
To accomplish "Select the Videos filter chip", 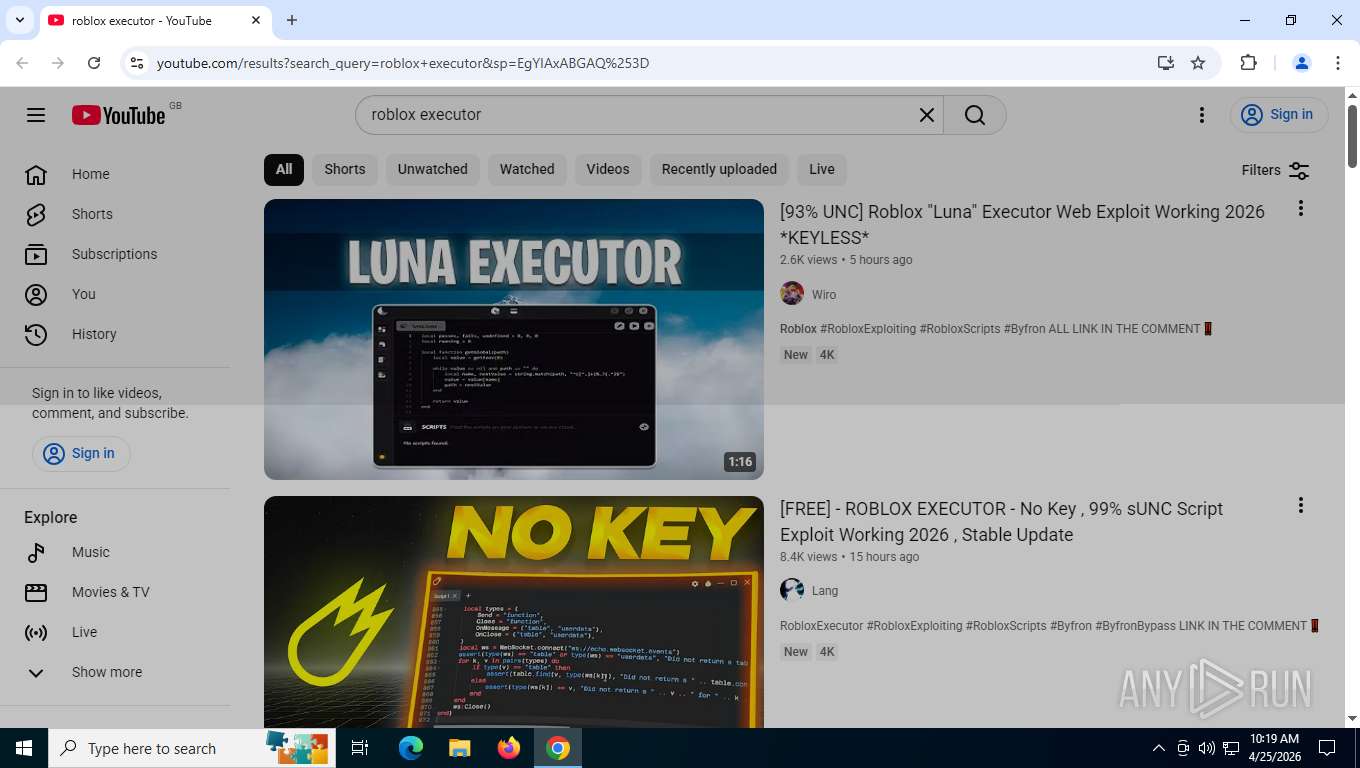I will coord(608,169).
